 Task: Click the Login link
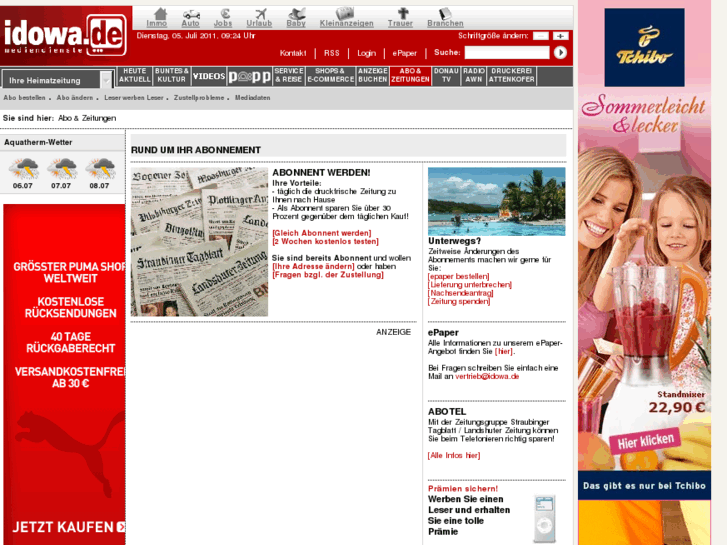(x=366, y=53)
